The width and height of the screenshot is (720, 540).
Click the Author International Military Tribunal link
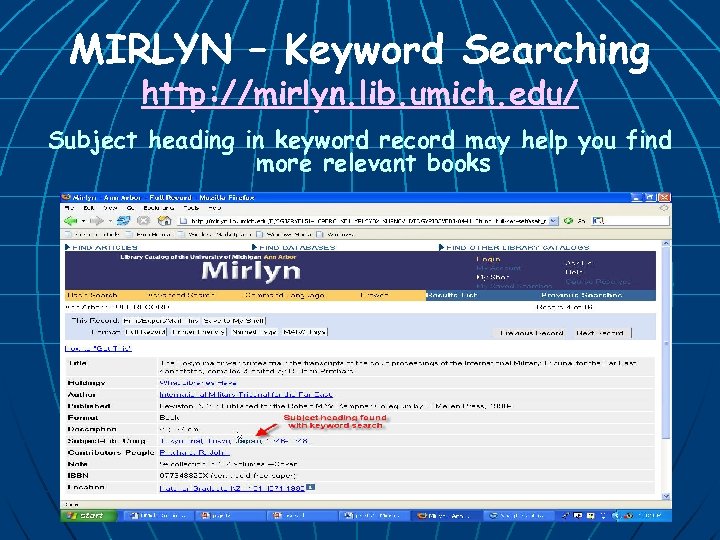(x=246, y=394)
